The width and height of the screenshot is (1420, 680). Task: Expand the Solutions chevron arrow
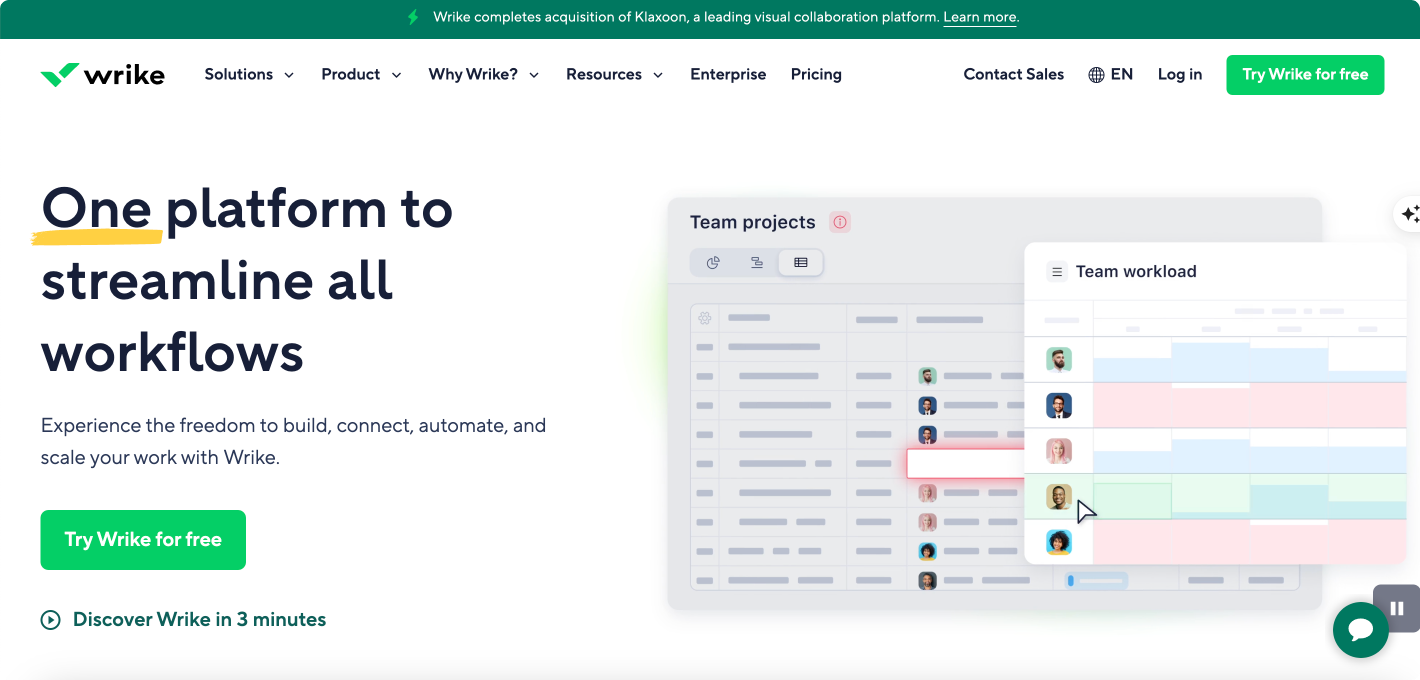click(x=289, y=75)
